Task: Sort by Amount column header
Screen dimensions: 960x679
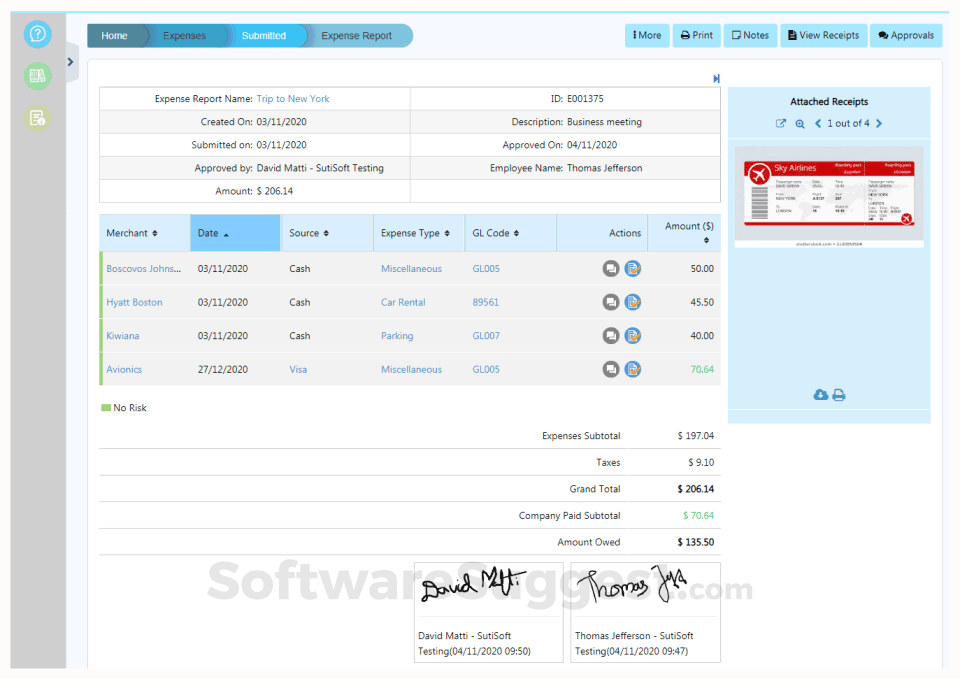Action: click(688, 232)
